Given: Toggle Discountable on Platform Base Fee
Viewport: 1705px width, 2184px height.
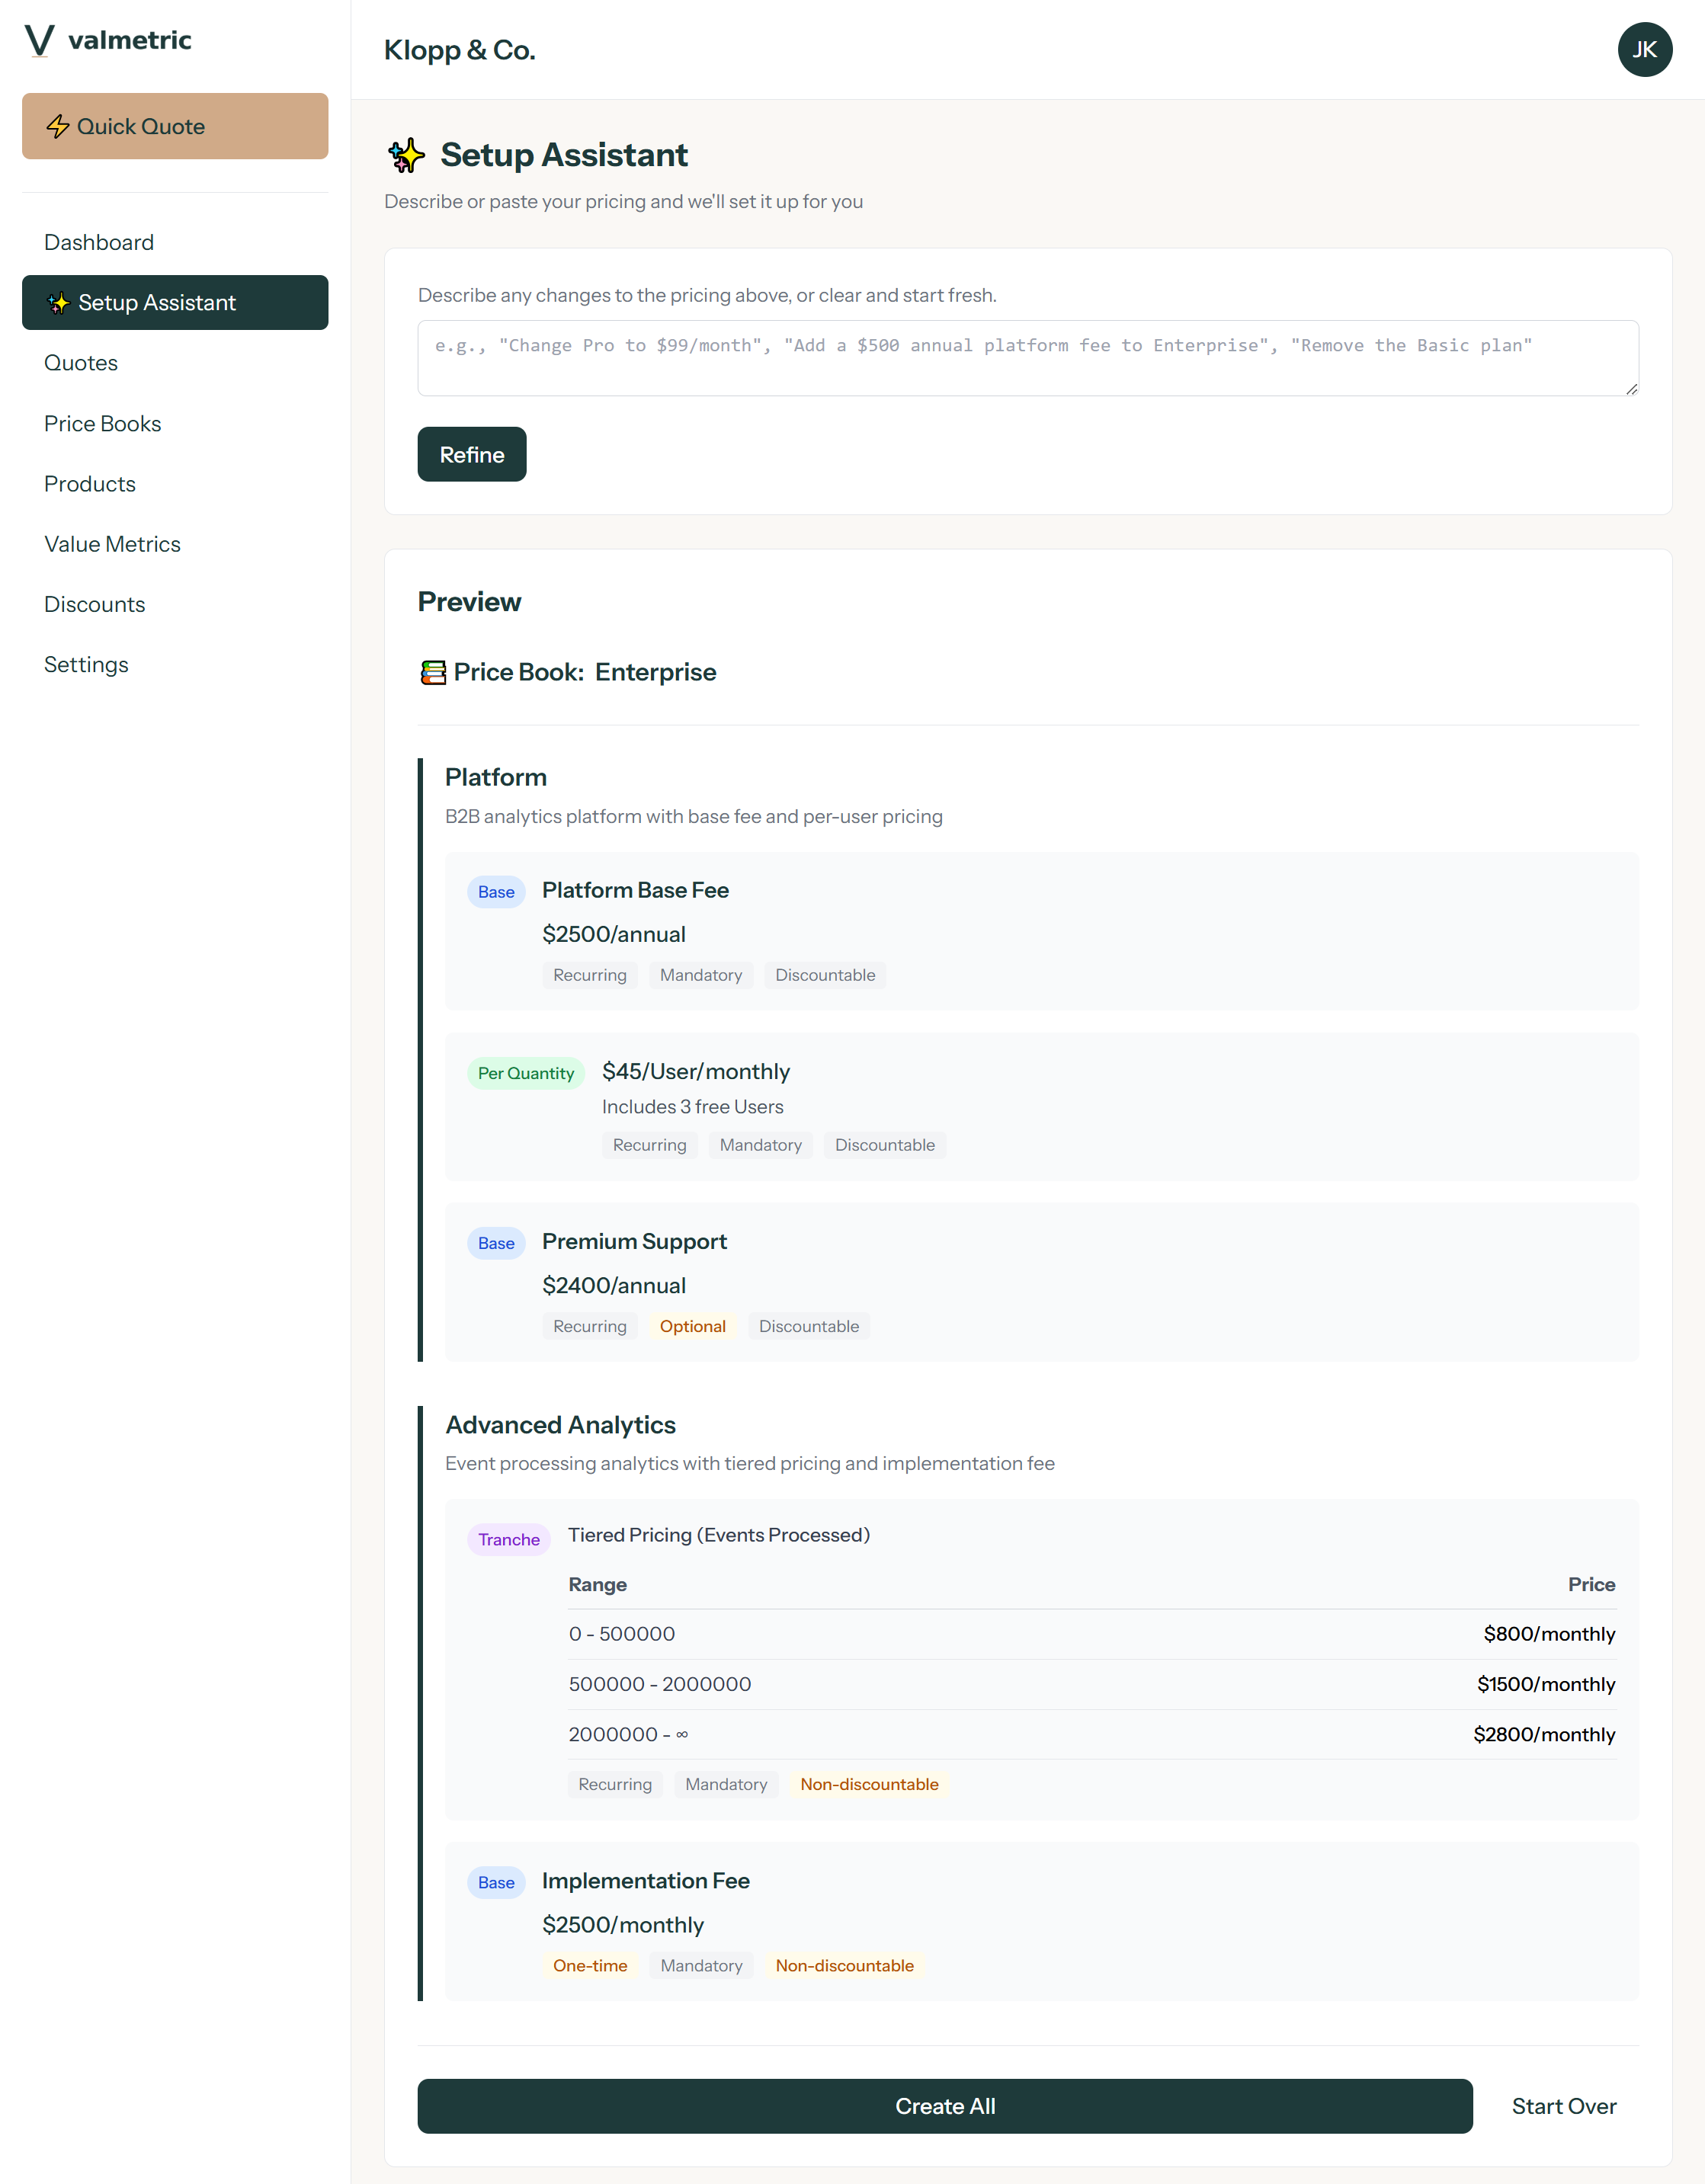Looking at the screenshot, I should coord(825,975).
